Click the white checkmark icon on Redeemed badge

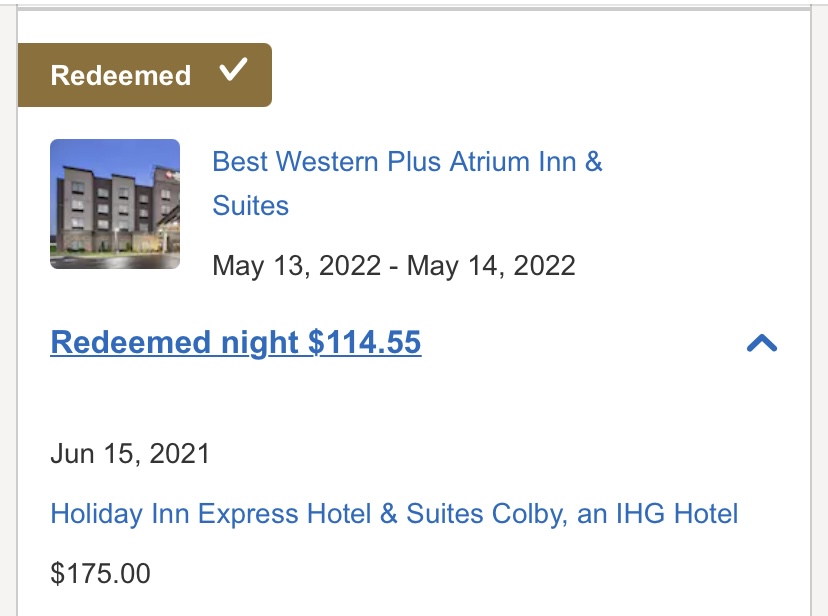coord(233,72)
